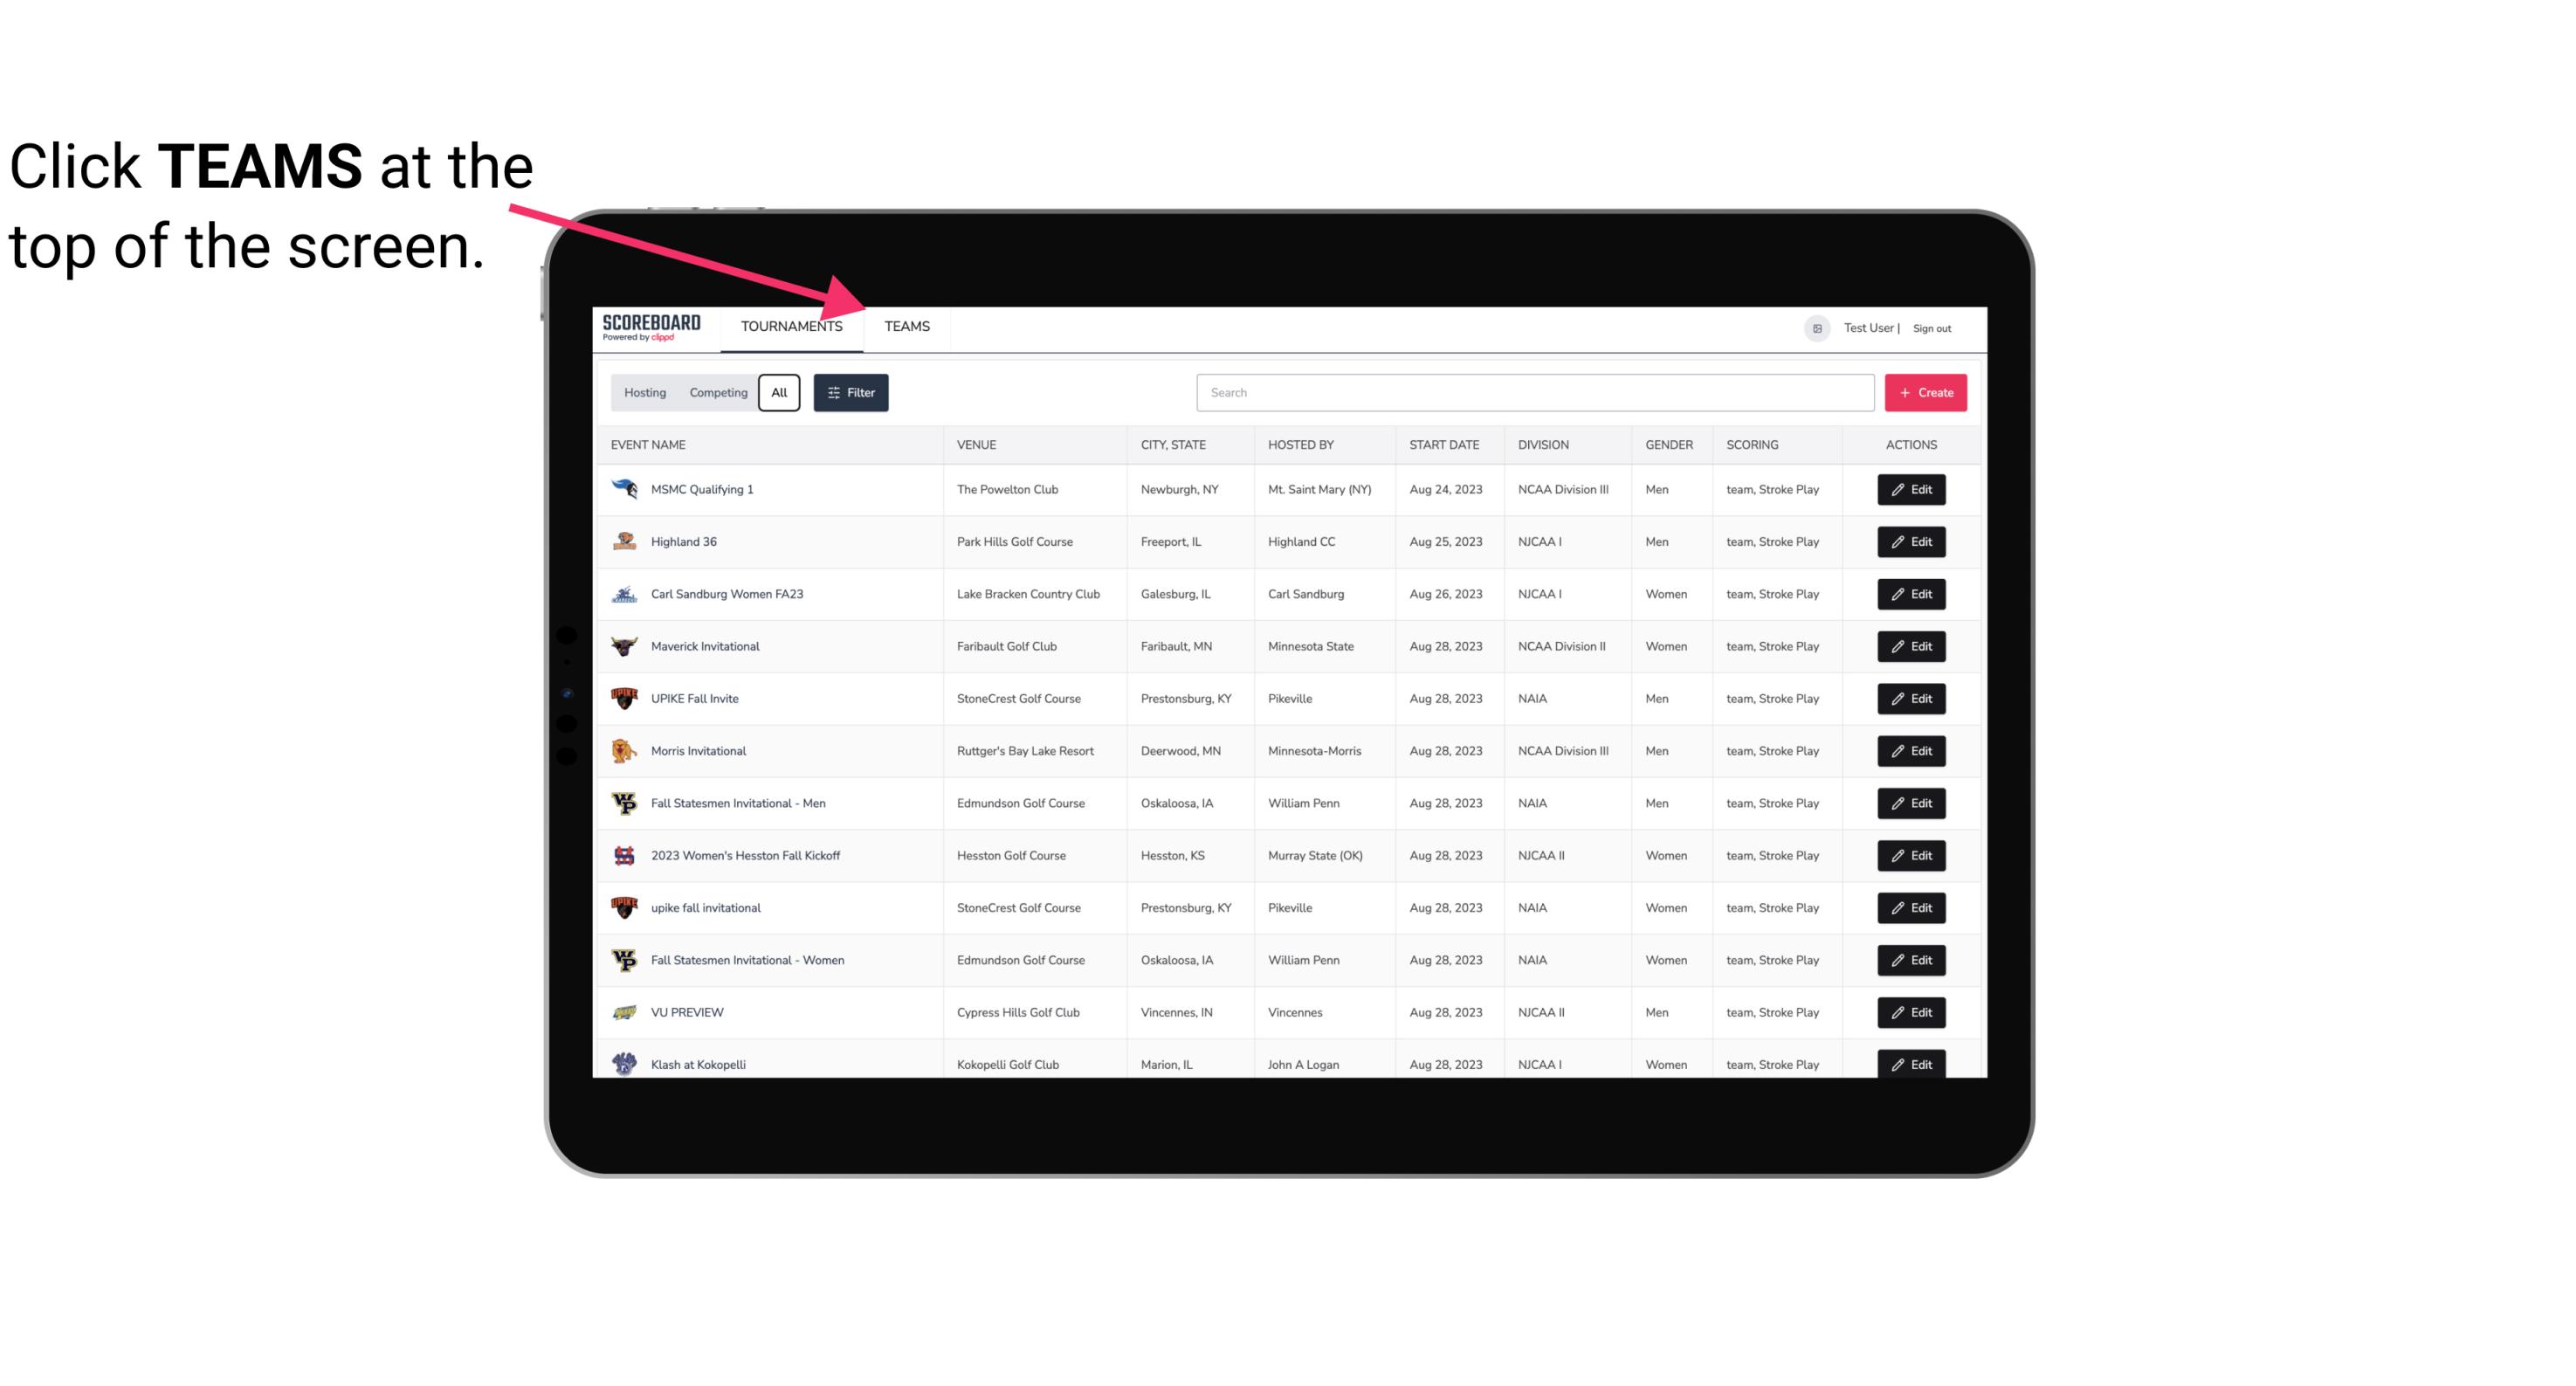Image resolution: width=2576 pixels, height=1386 pixels.
Task: Toggle the Competing filter button
Action: pyautogui.click(x=717, y=393)
